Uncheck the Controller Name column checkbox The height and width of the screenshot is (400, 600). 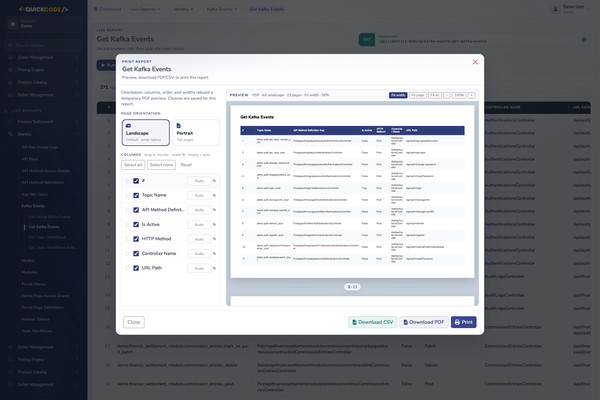tap(136, 253)
